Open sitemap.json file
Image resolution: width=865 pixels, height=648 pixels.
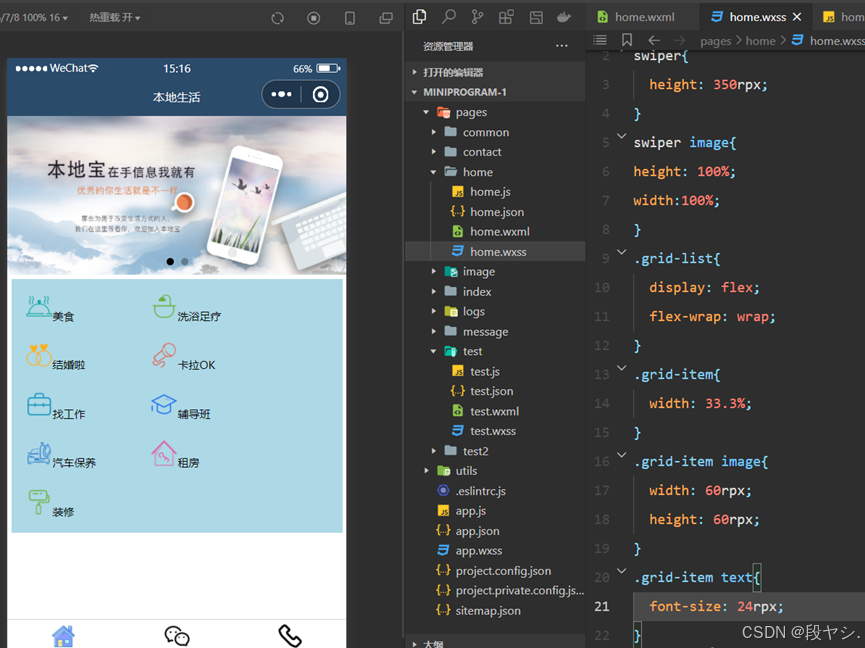point(488,610)
